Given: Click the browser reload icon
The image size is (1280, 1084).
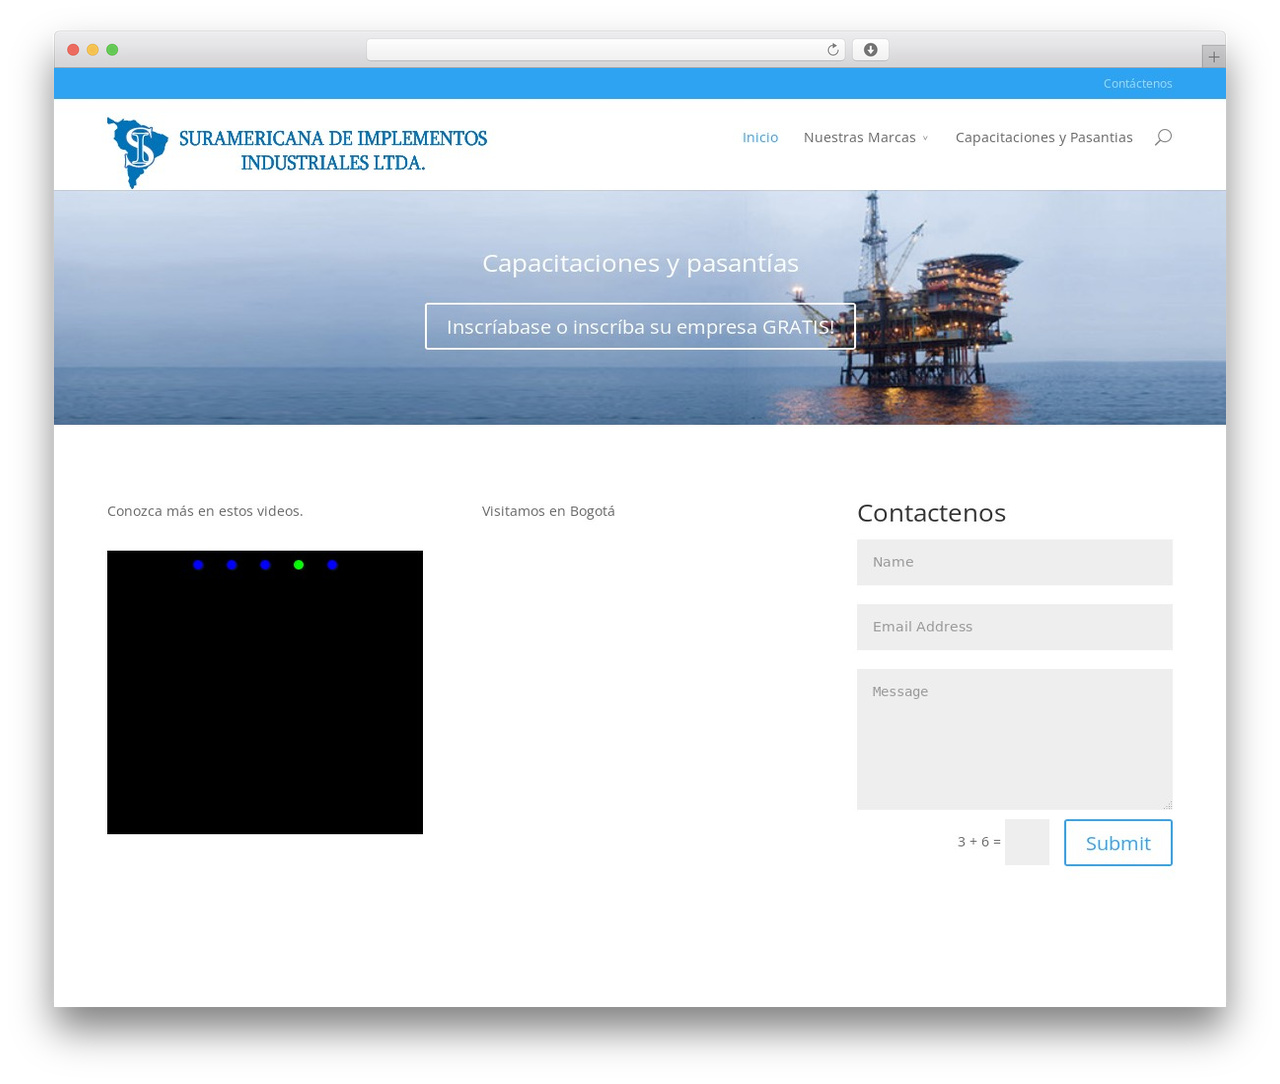Looking at the screenshot, I should coord(833,50).
